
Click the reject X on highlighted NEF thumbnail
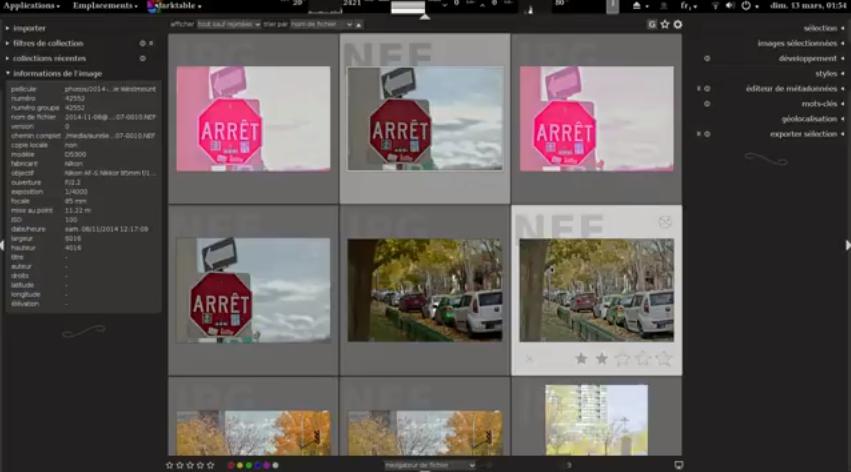[529, 359]
